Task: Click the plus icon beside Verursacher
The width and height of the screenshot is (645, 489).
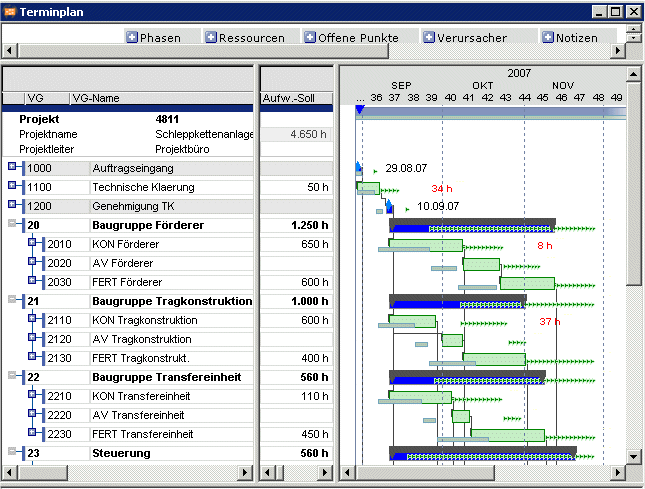Action: click(x=429, y=37)
